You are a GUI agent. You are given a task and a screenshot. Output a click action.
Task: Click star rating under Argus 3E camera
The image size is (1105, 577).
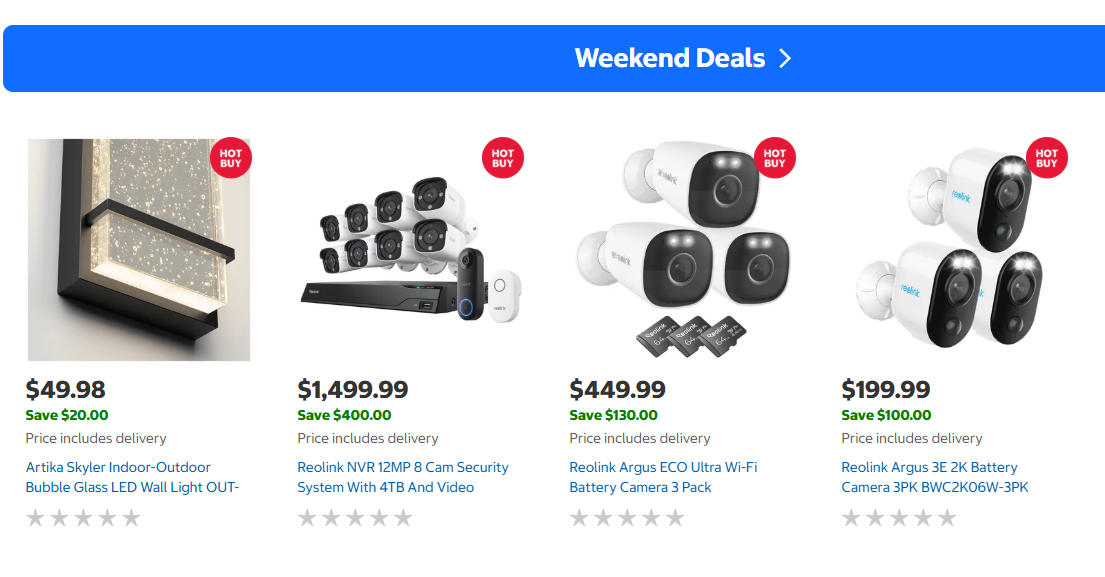(x=899, y=518)
